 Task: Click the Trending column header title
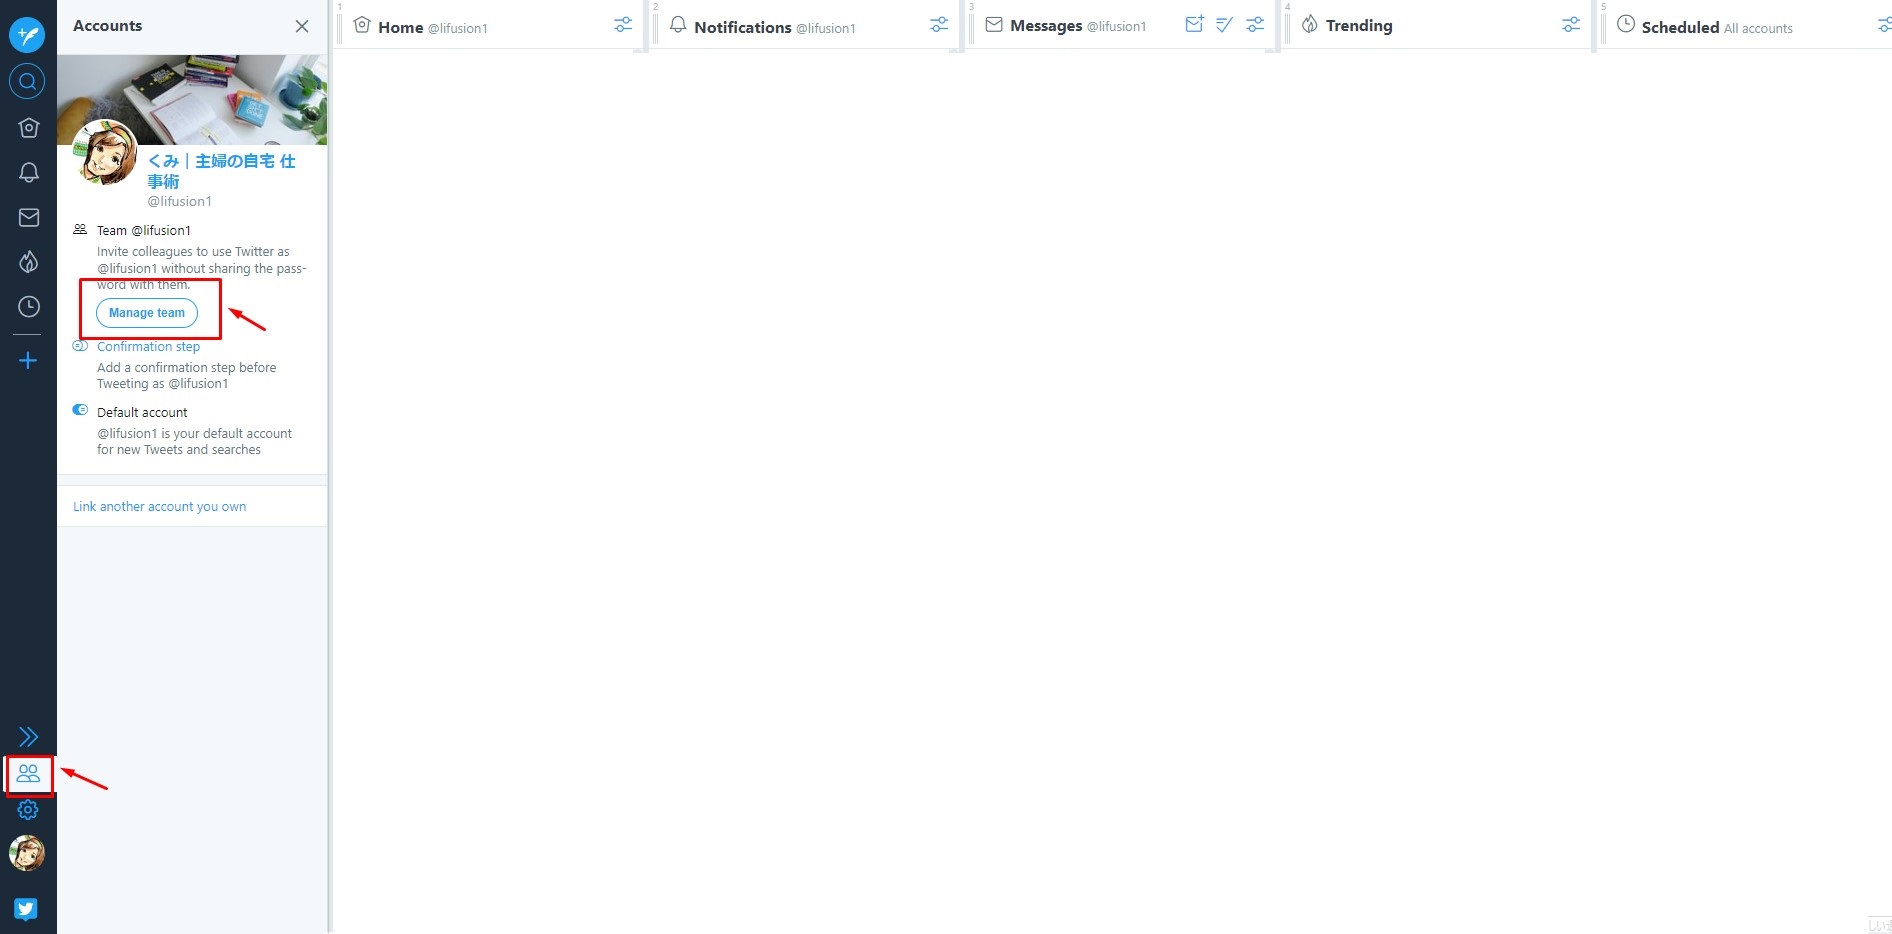point(1359,26)
